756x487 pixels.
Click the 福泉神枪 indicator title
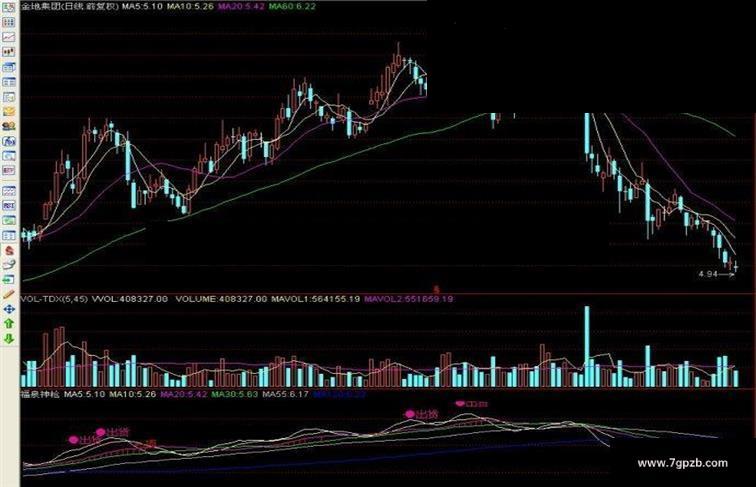point(40,394)
